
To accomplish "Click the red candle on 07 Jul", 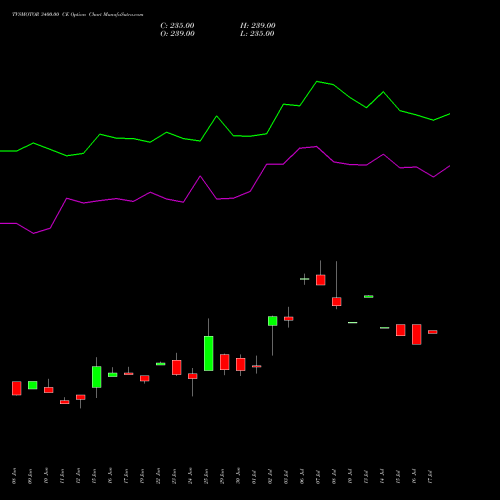I will click(321, 280).
